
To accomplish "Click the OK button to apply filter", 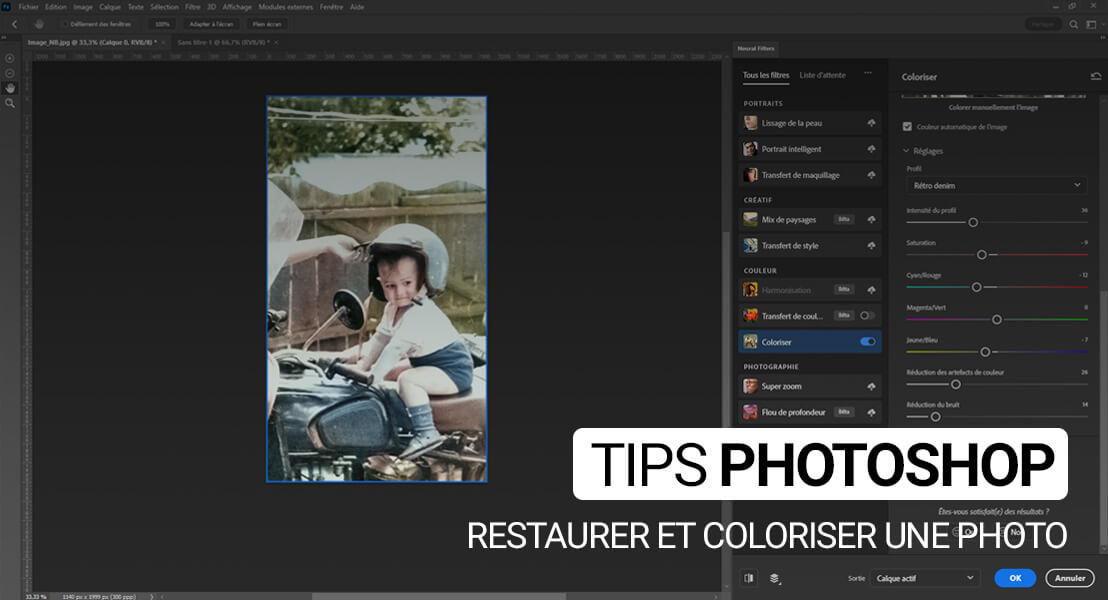I will 1015,578.
